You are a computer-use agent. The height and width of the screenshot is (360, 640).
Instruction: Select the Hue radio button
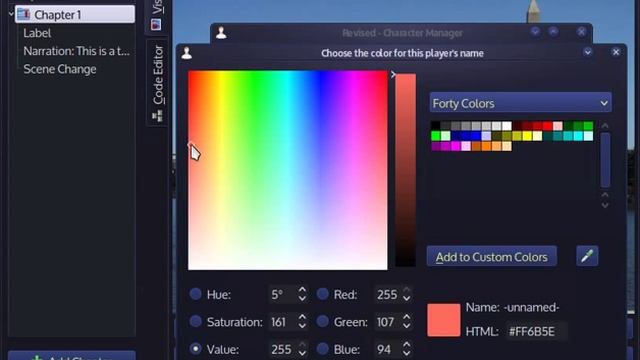(196, 294)
